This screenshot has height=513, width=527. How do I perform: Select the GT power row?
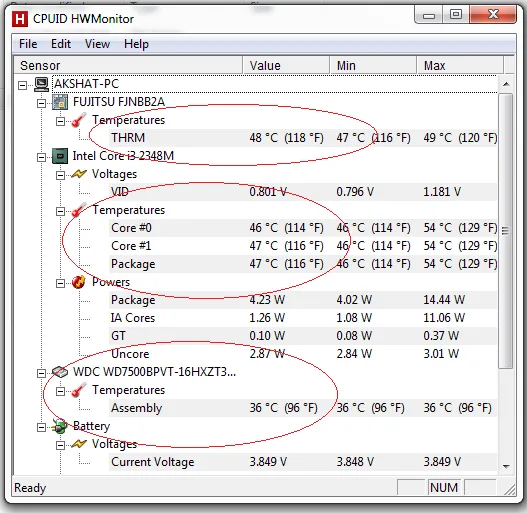click(x=302, y=336)
